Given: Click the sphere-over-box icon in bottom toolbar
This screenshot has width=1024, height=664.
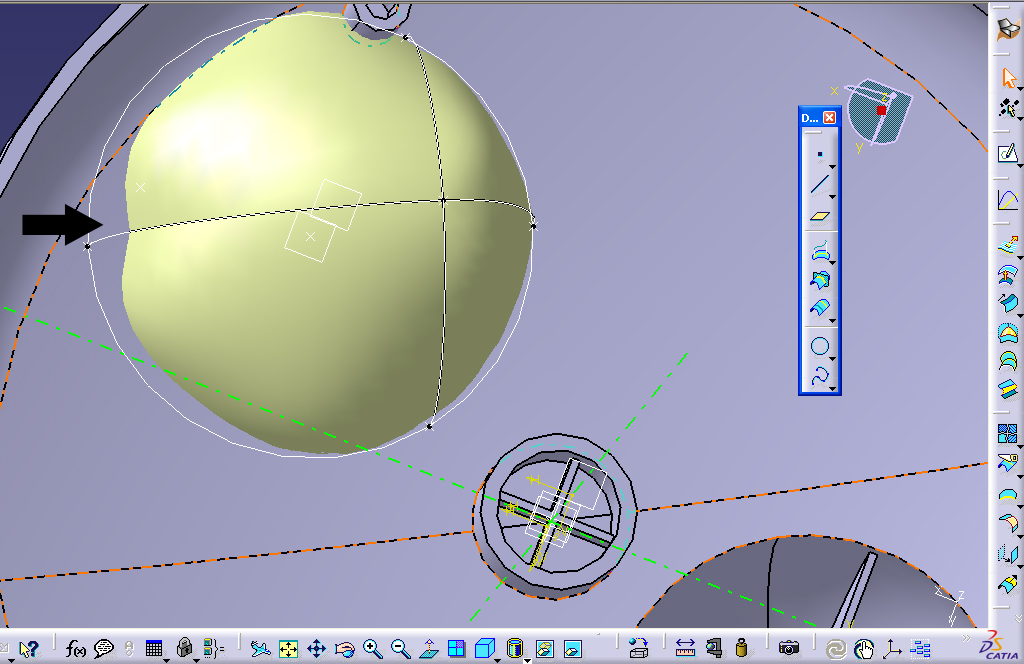Looking at the screenshot, I should click(639, 648).
